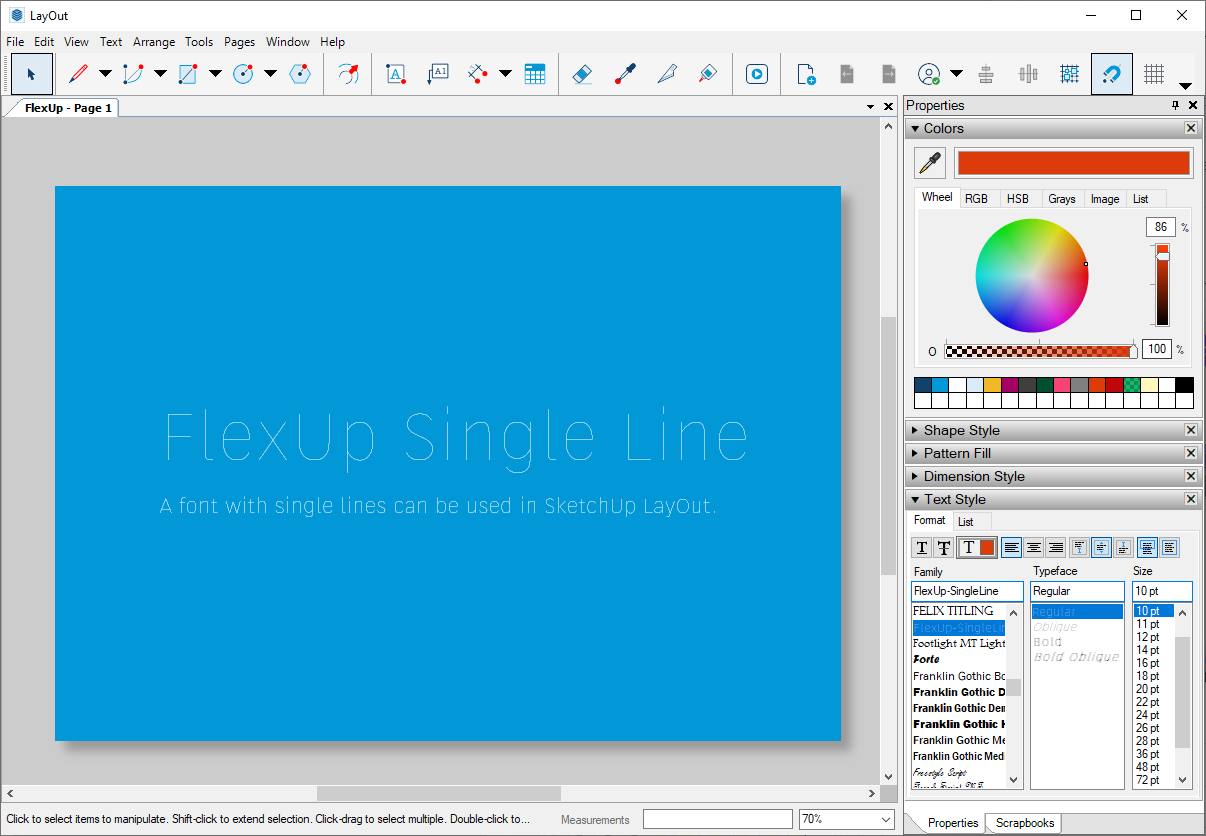The image size is (1206, 836).
Task: Pick the Arc tool
Action: 133,74
